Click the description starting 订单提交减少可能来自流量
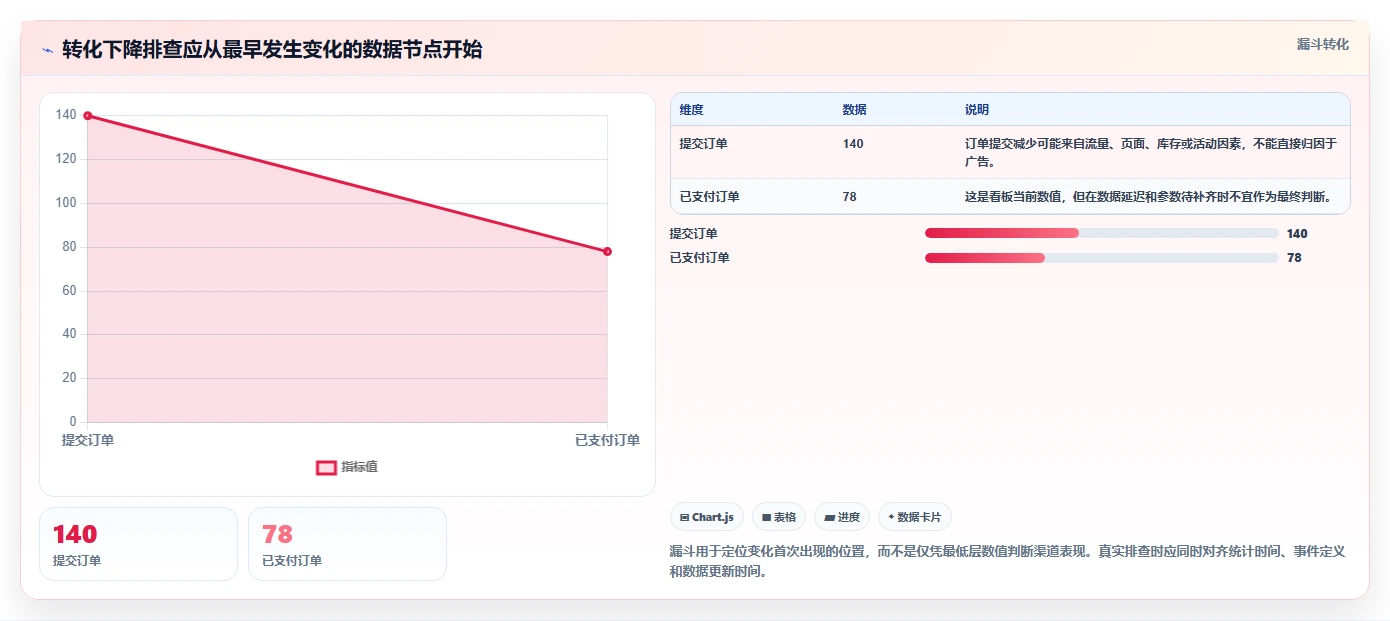 coord(1151,152)
